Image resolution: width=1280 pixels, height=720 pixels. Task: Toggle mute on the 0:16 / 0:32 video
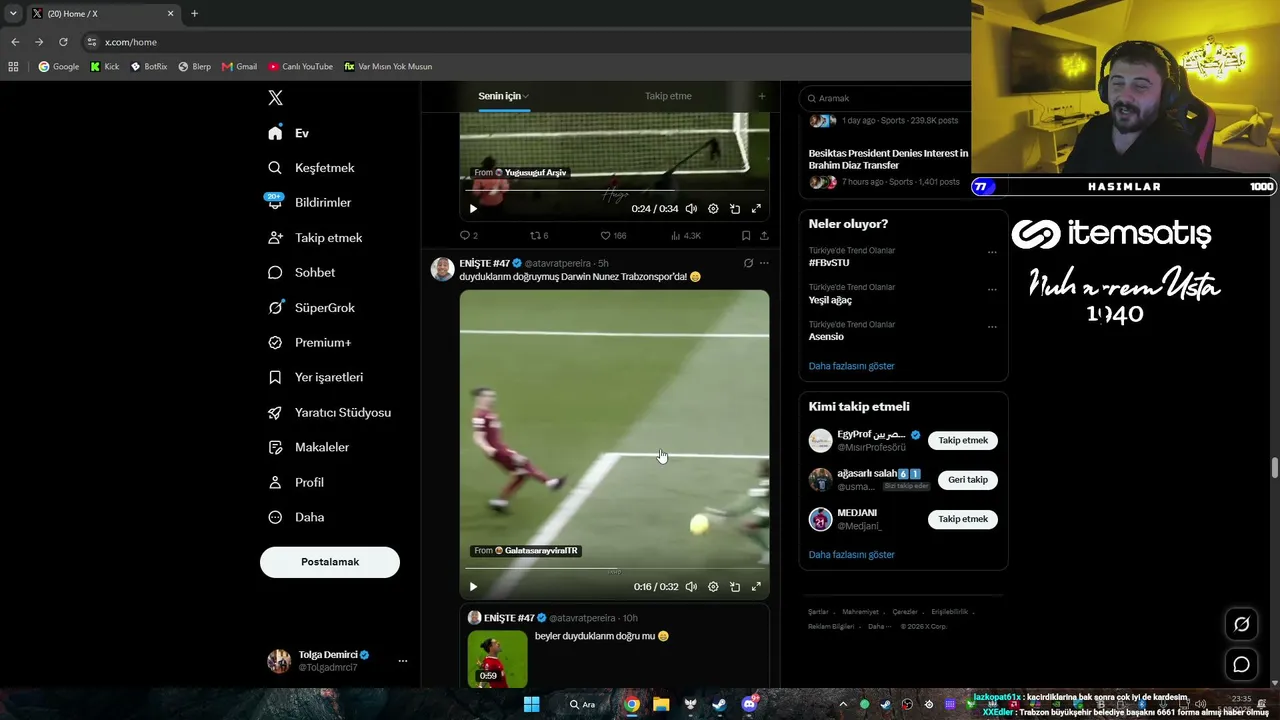click(691, 587)
